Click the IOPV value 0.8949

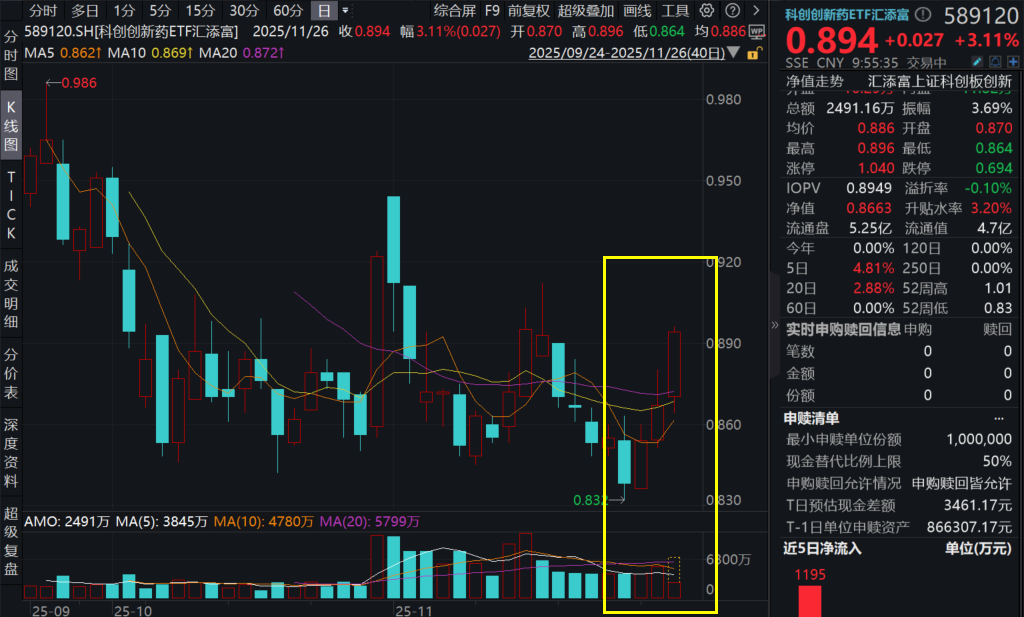(869, 188)
